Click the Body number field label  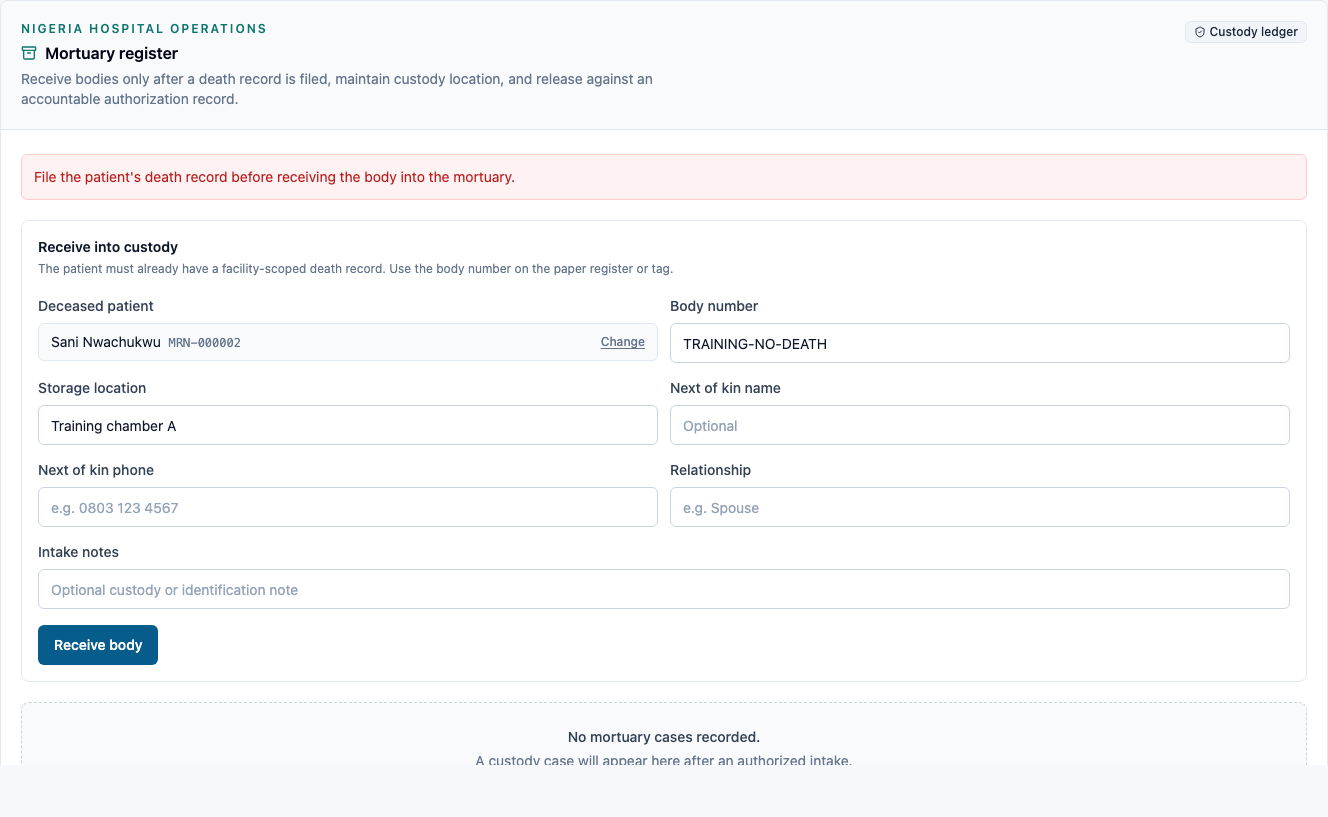coord(714,306)
